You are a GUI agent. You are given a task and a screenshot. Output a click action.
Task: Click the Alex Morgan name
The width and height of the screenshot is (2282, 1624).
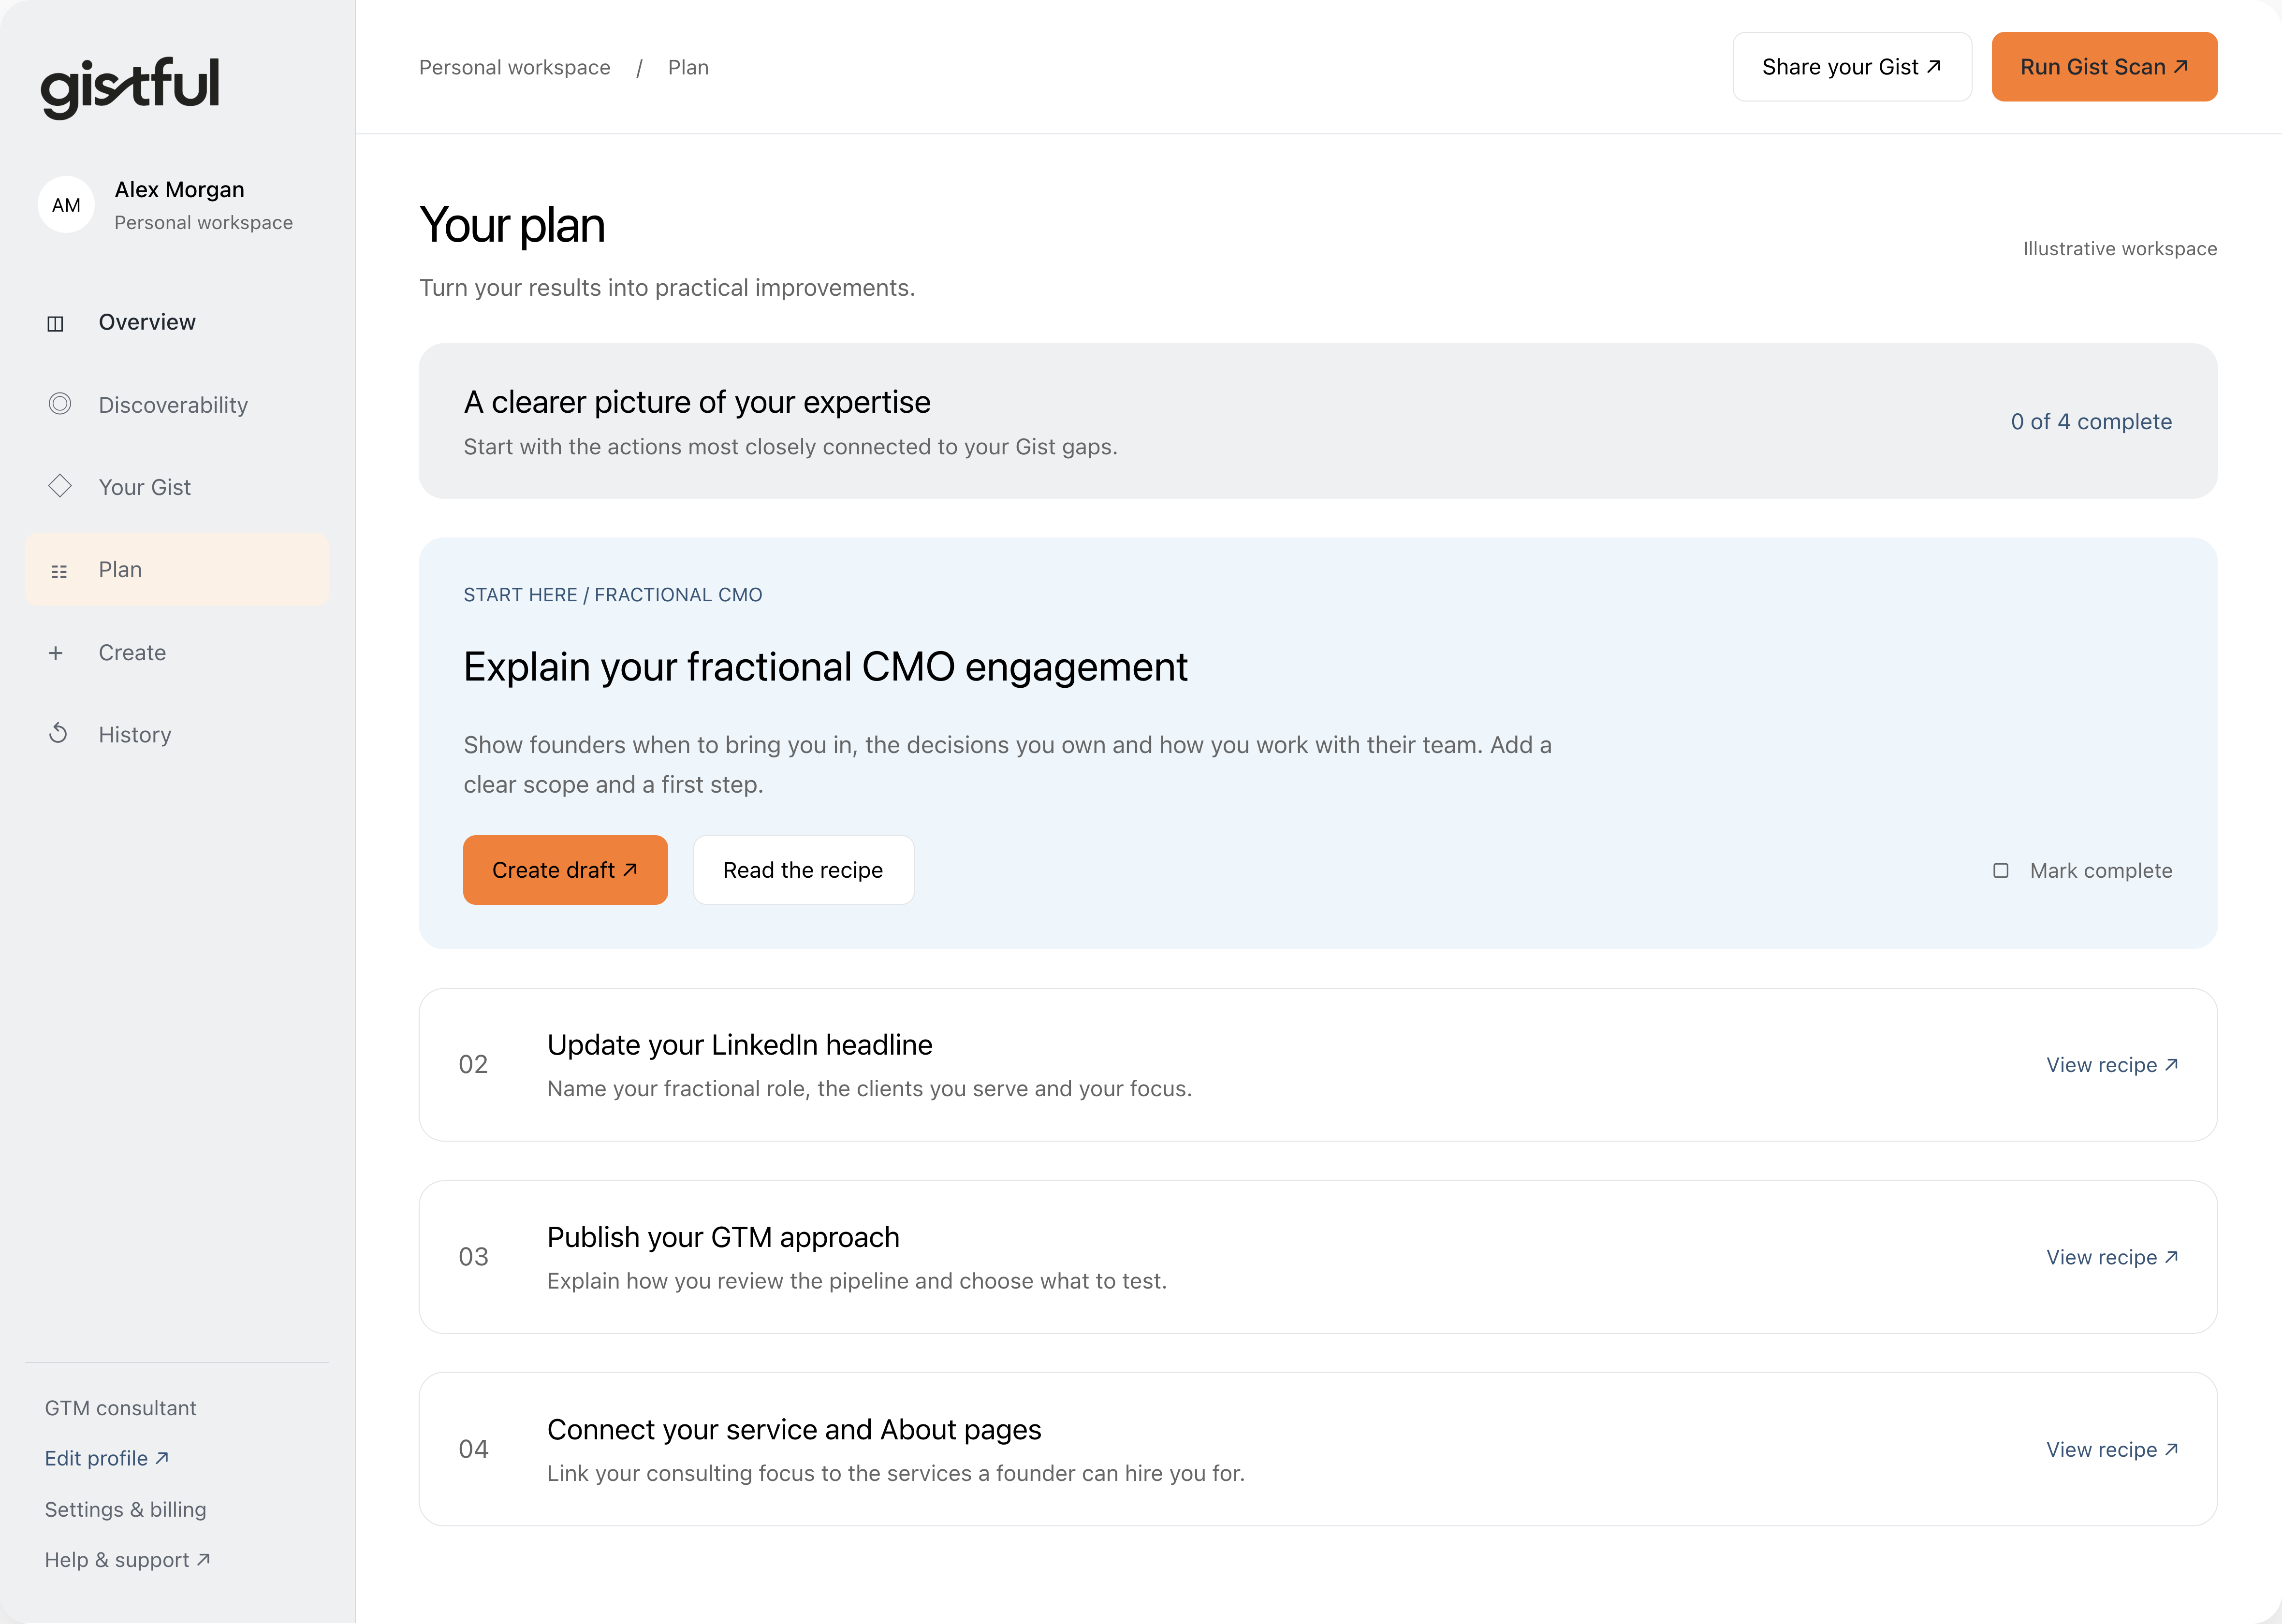(180, 190)
